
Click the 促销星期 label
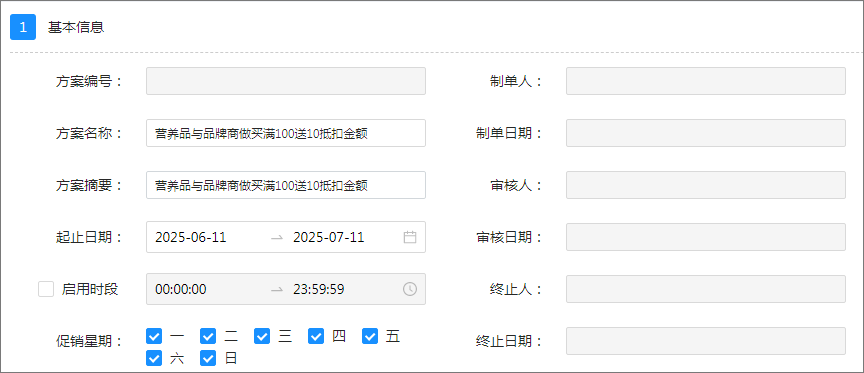(x=89, y=342)
